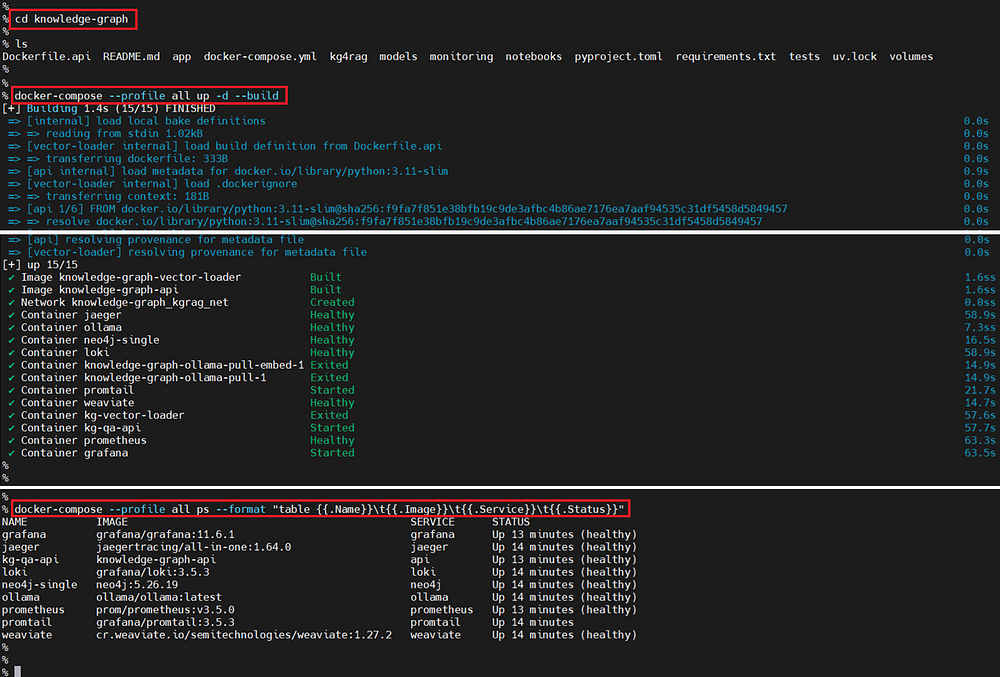Image resolution: width=1000 pixels, height=677 pixels.
Task: Click the 'docker-compose --profile all up -d --build' command
Action: tap(147, 96)
